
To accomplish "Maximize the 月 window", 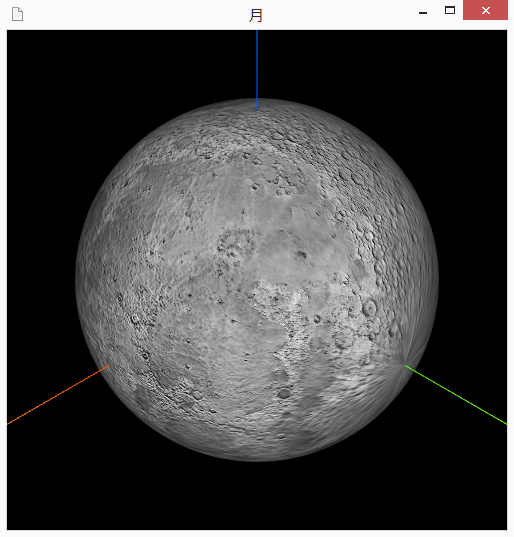I will [x=450, y=11].
